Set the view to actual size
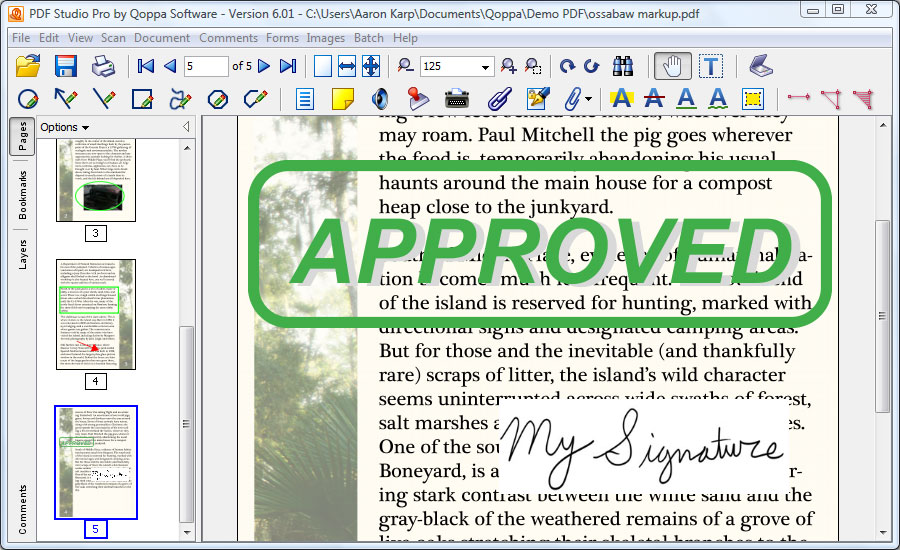Viewport: 900px width, 550px height. (x=323, y=66)
